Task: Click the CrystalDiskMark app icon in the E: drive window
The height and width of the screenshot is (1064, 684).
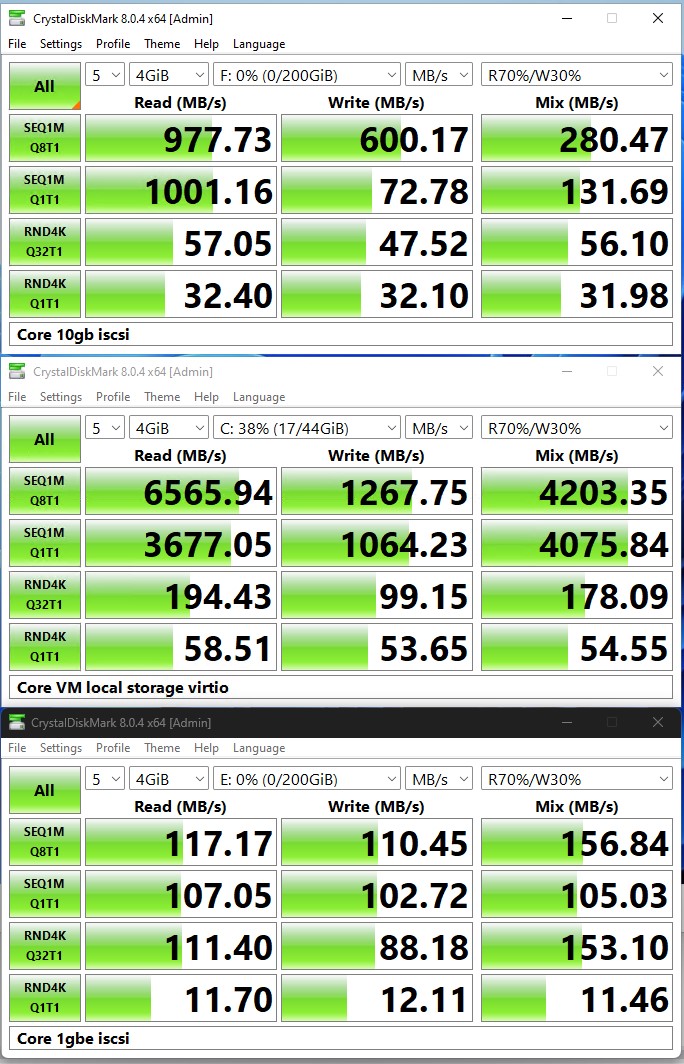Action: [17, 723]
